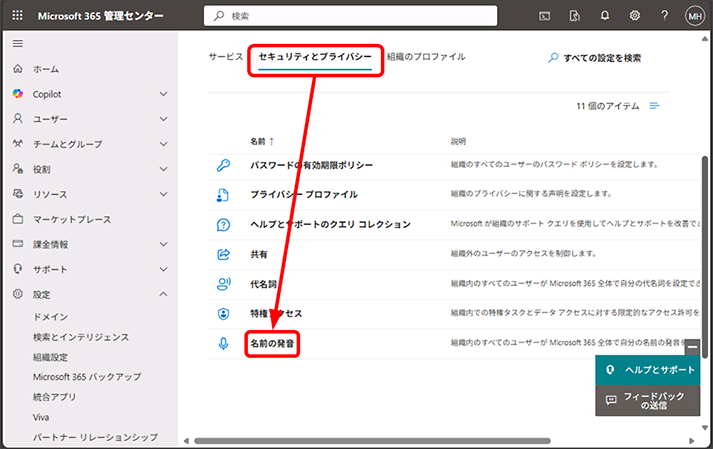Expand the チームとグループ chevron

(x=164, y=144)
